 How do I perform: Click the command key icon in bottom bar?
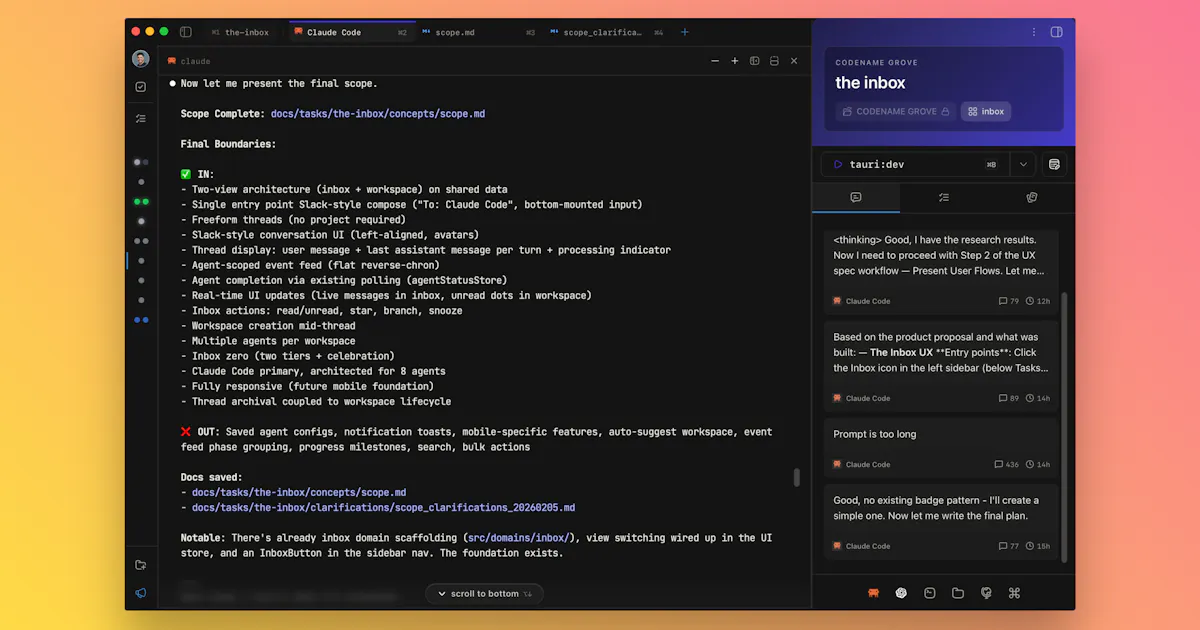point(1014,593)
